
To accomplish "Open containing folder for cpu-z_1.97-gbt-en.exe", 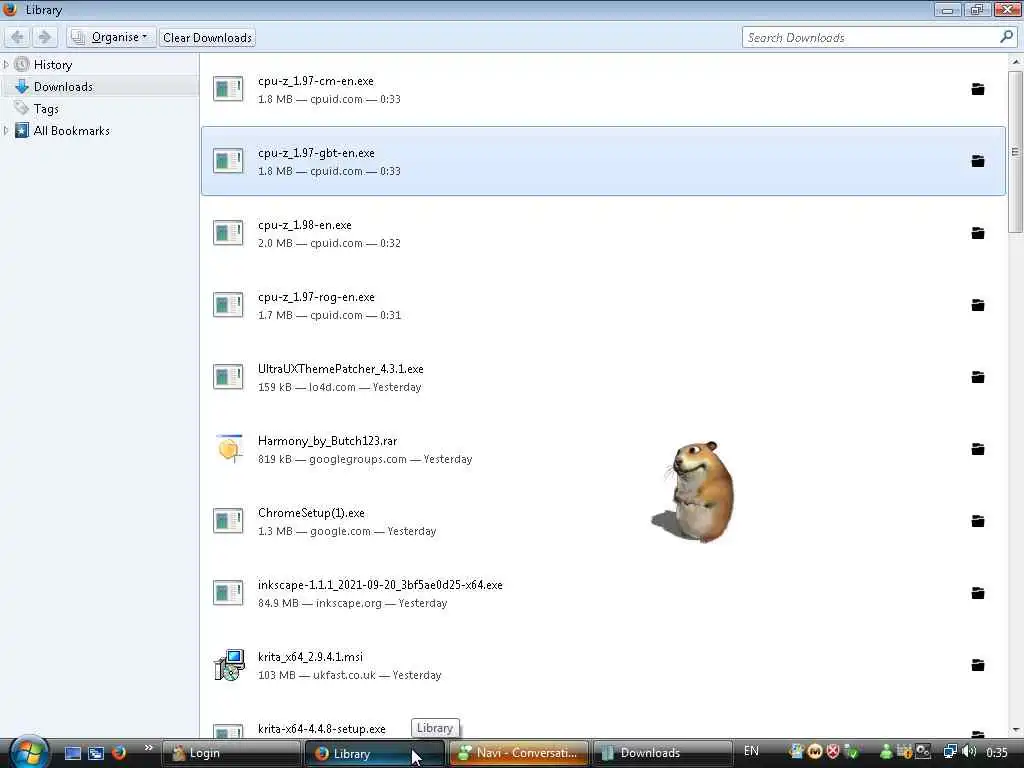I will click(x=978, y=161).
